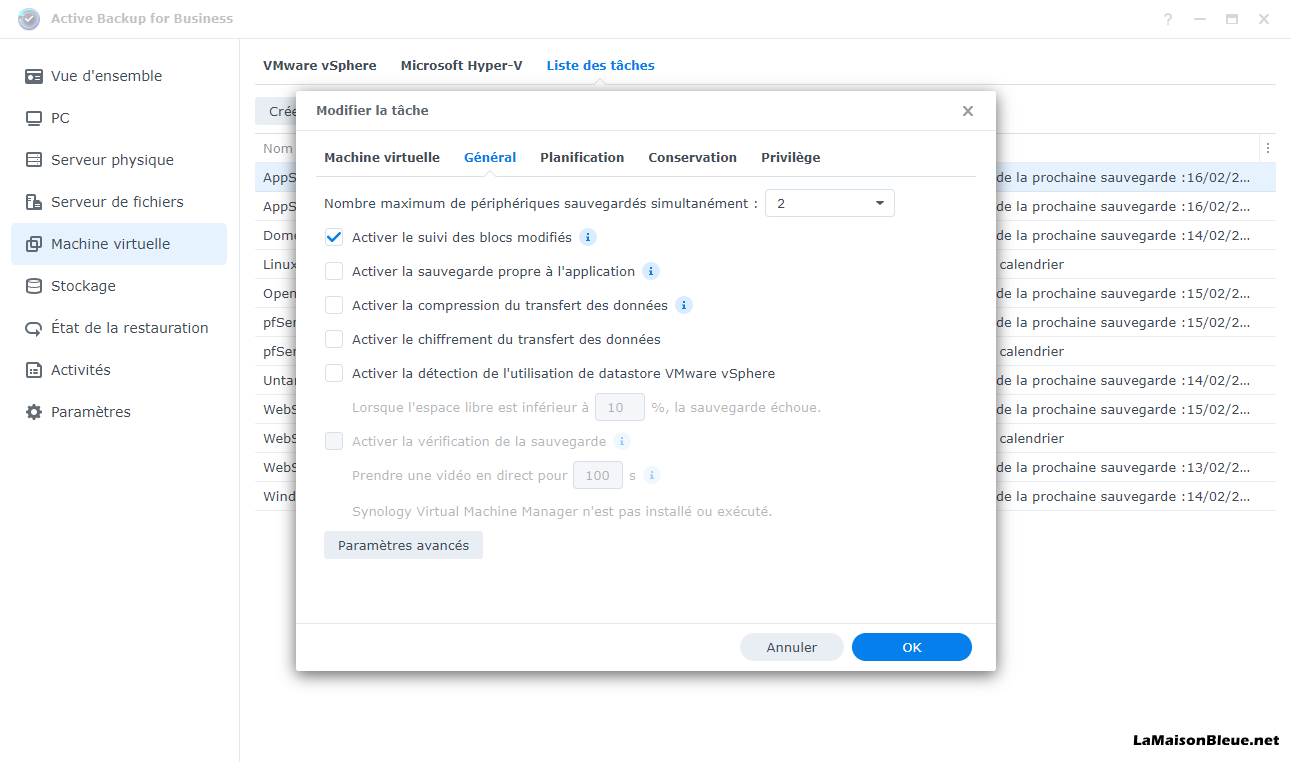Open Stockage in the sidebar

point(119,286)
